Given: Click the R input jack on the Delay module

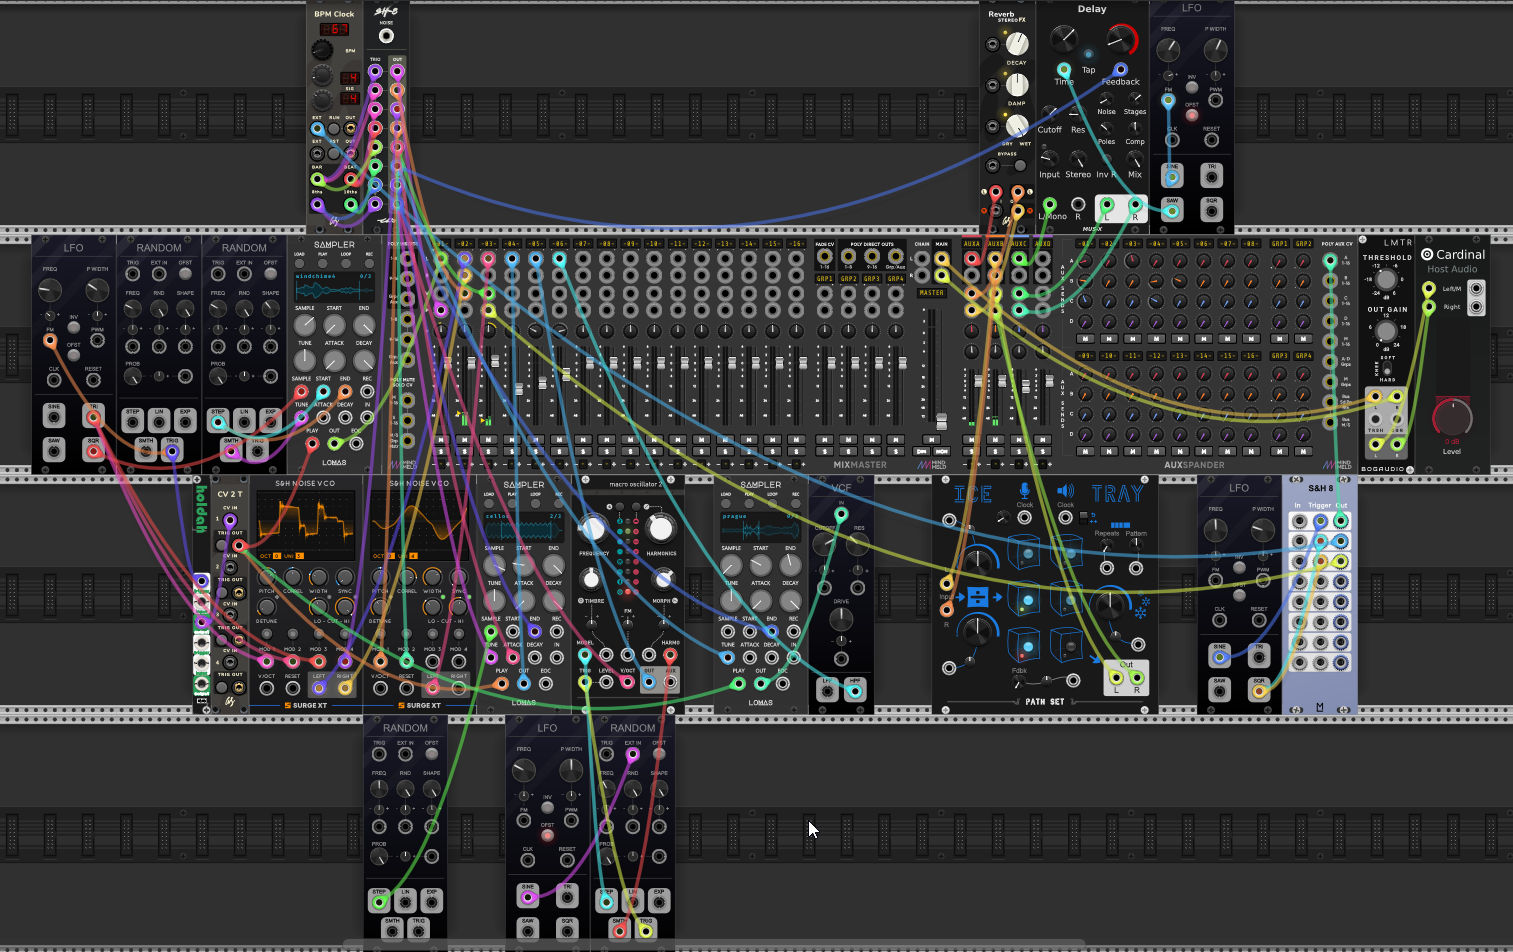Looking at the screenshot, I should [1078, 204].
